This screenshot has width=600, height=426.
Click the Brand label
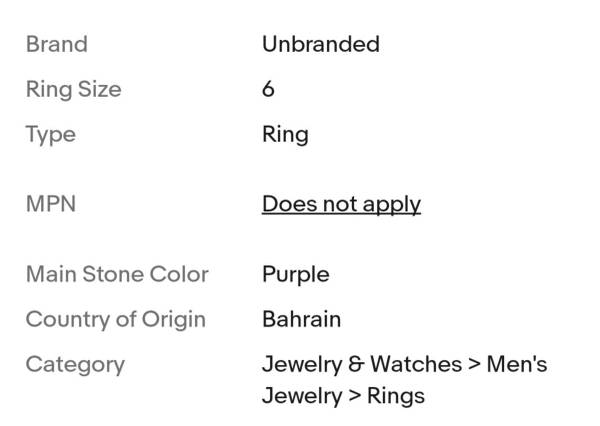(56, 44)
